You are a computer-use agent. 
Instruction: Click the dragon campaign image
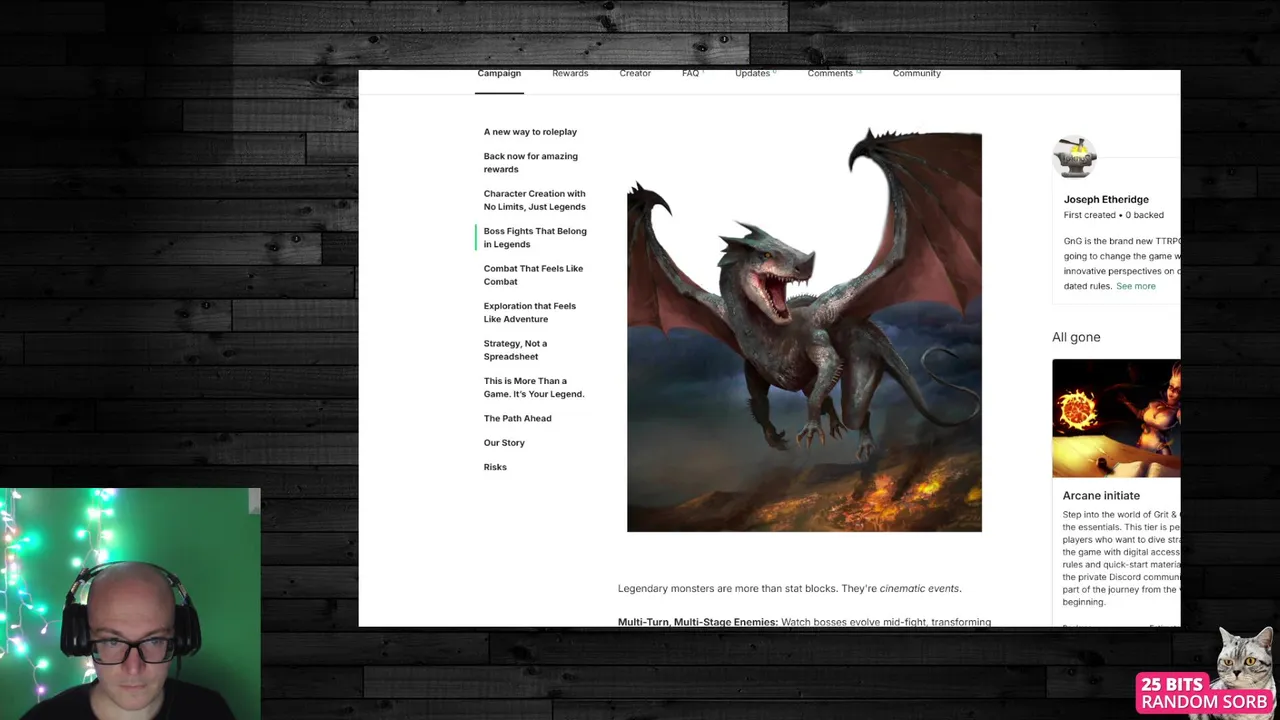pos(804,330)
